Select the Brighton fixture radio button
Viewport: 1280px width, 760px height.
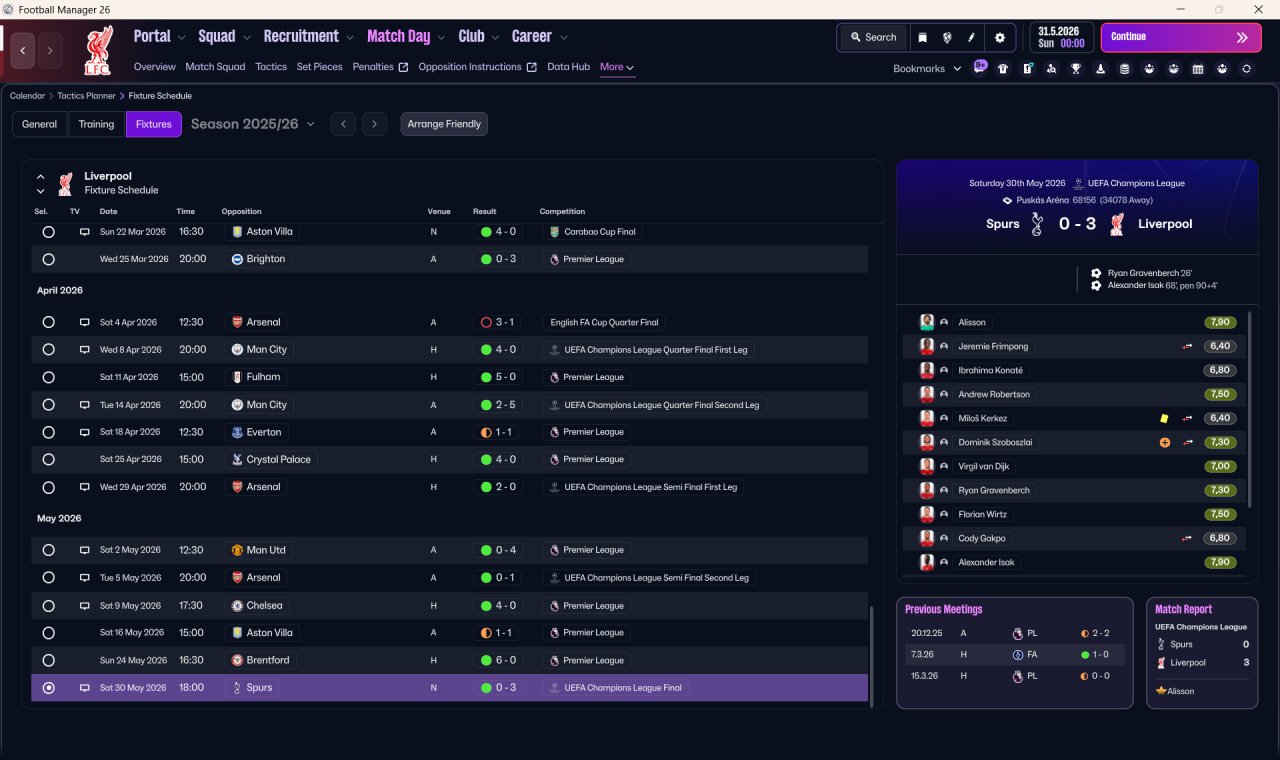pyautogui.click(x=48, y=259)
